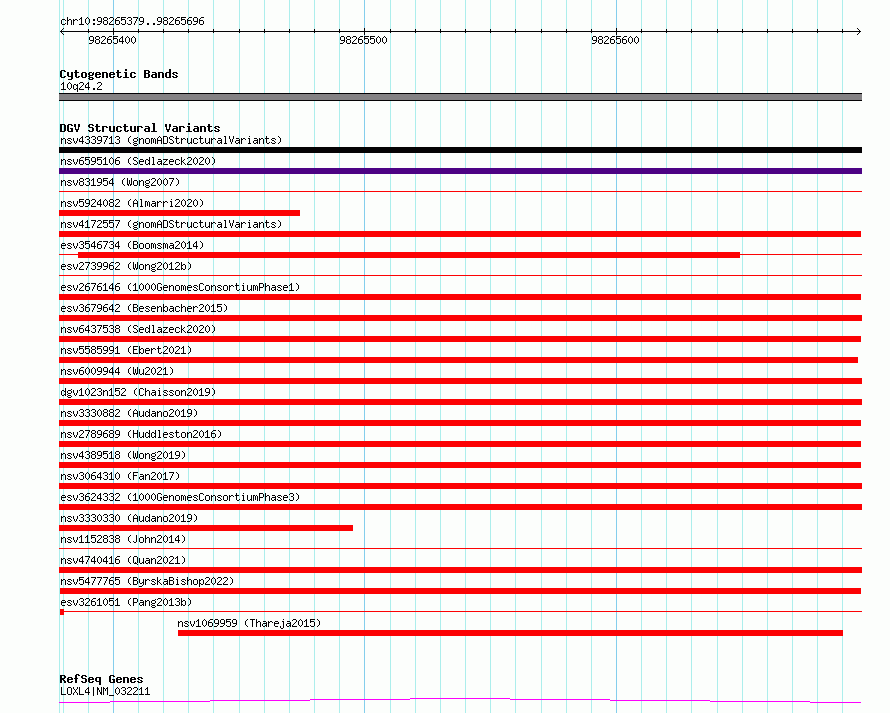Click the magenta LOXL4 gene line
Viewport: 890px width, 713px height.
(x=460, y=701)
